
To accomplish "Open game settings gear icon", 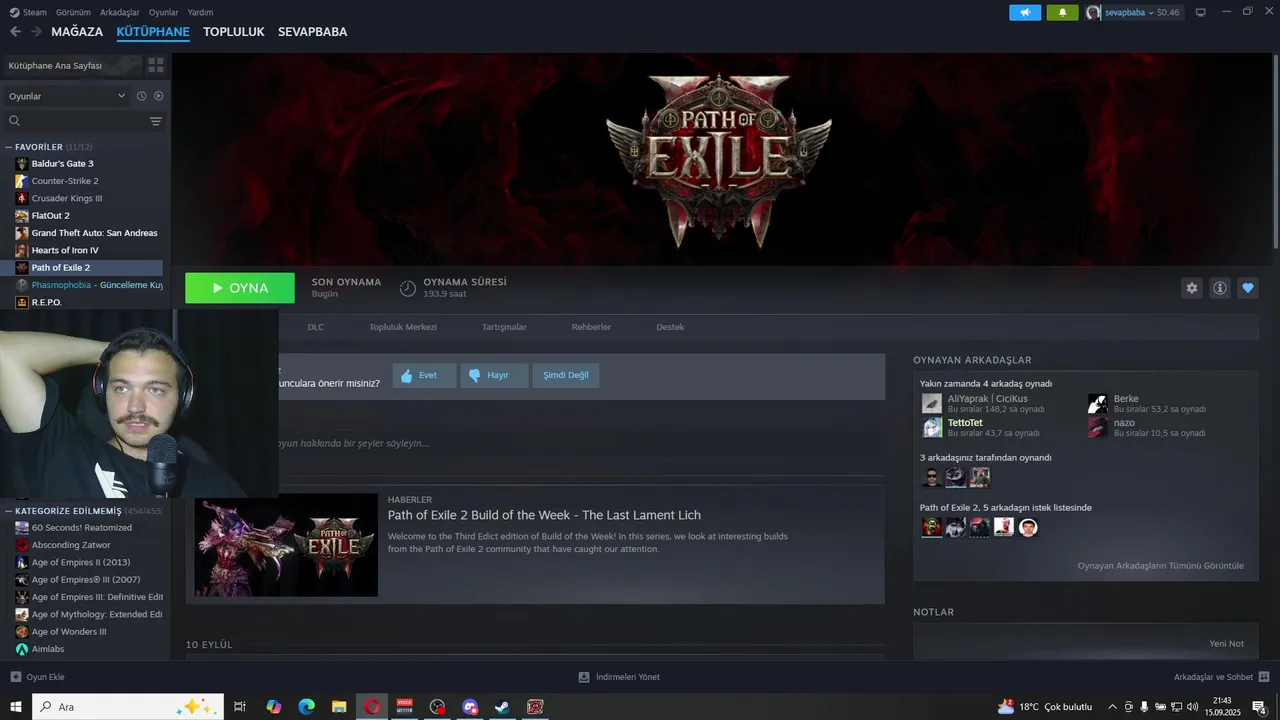I will [1192, 288].
